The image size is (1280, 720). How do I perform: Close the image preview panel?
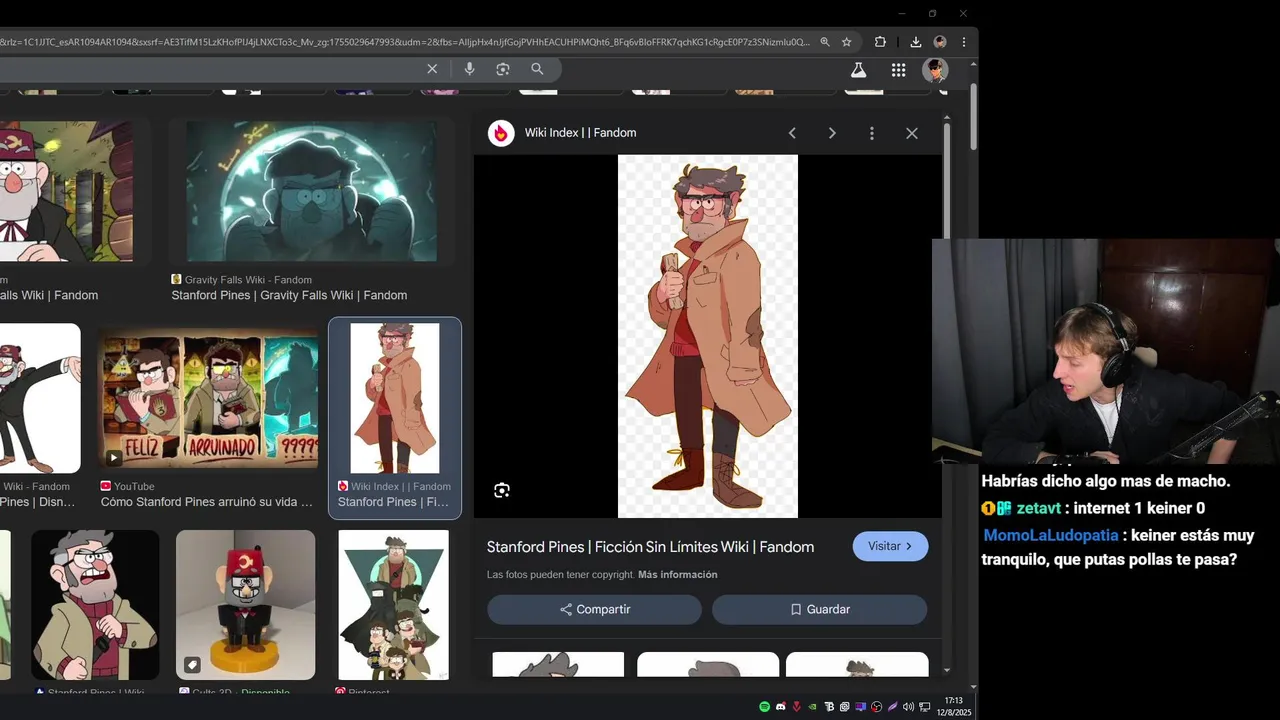(x=912, y=133)
